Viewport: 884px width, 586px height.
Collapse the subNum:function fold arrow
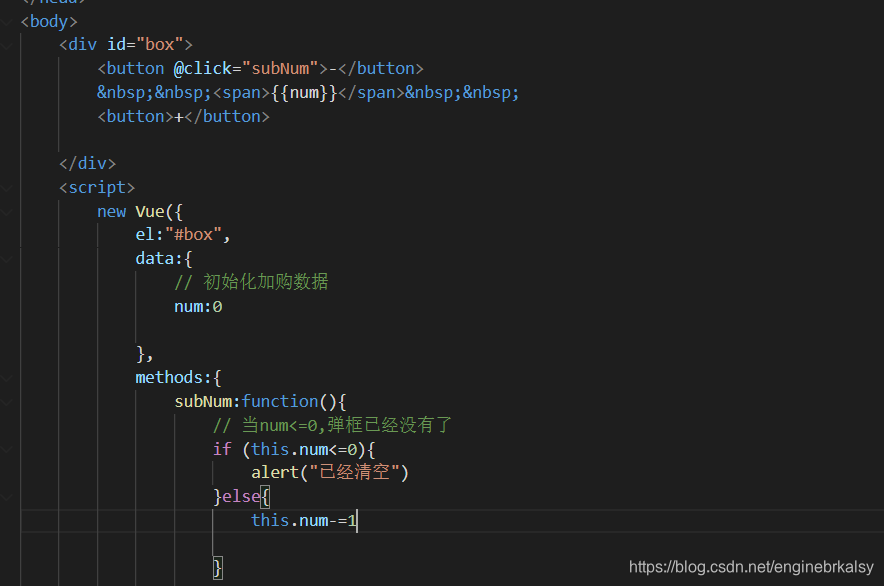tap(6, 402)
